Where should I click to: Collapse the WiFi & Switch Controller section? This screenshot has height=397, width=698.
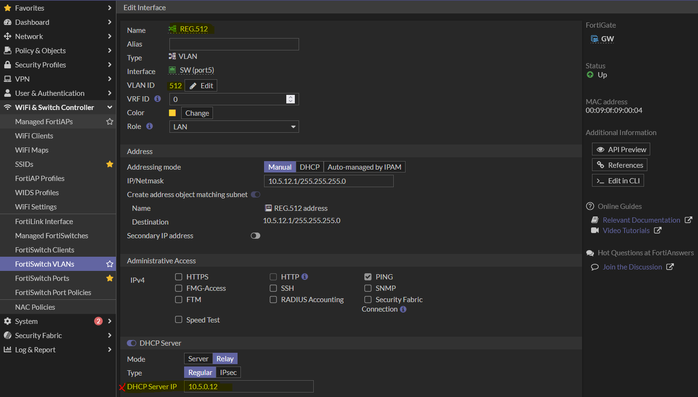(x=58, y=107)
